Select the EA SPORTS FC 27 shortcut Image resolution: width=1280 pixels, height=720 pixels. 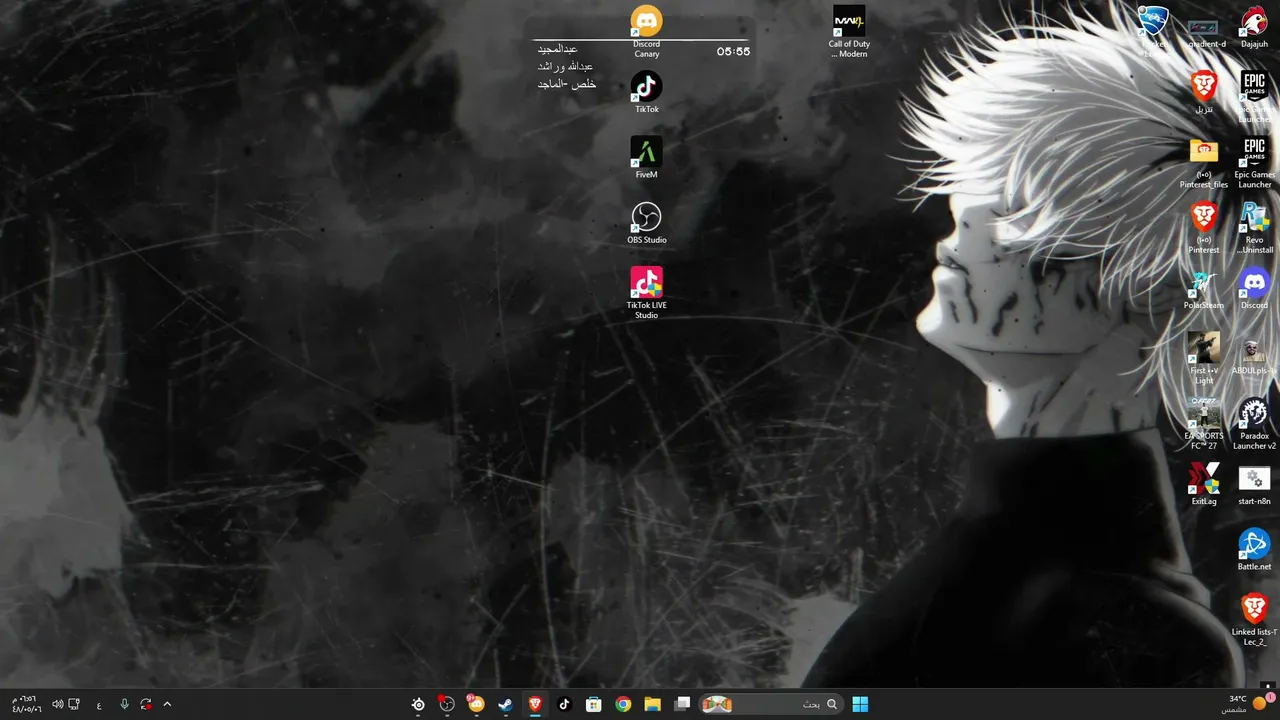[x=1204, y=423]
